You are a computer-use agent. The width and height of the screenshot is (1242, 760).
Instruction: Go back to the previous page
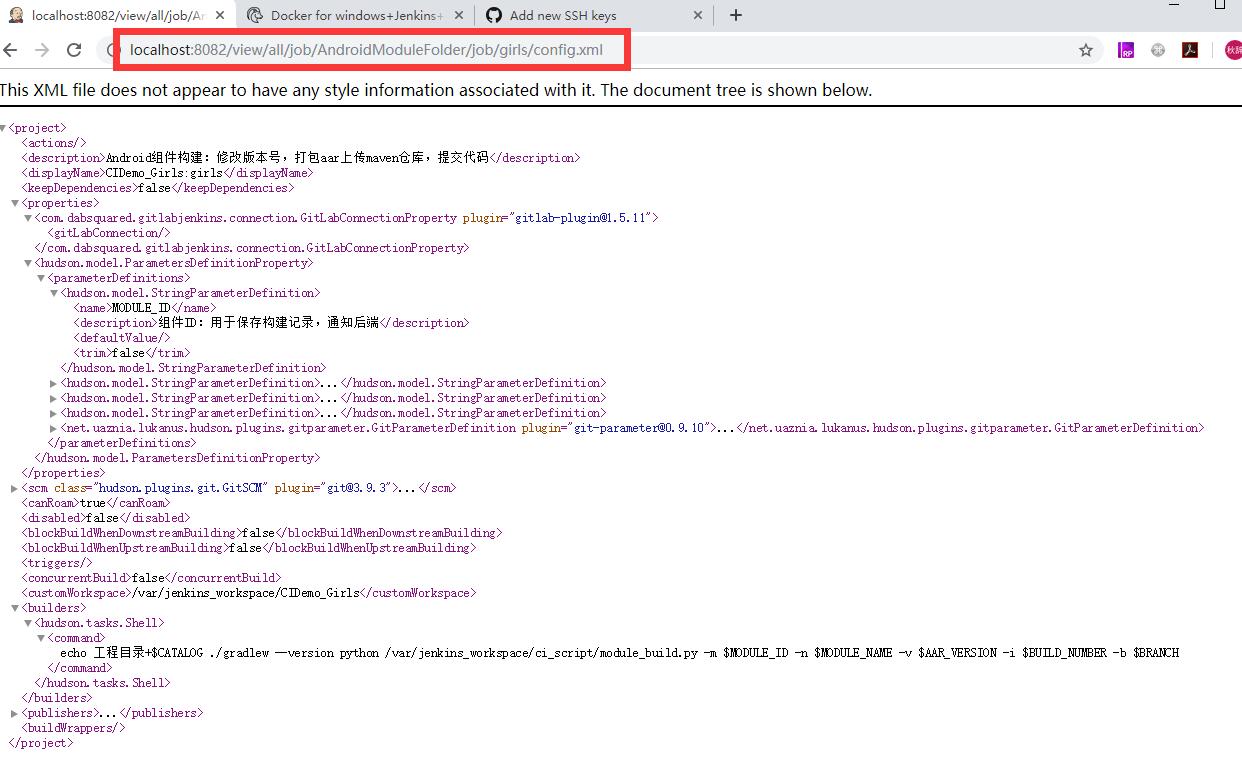pyautogui.click(x=10, y=50)
